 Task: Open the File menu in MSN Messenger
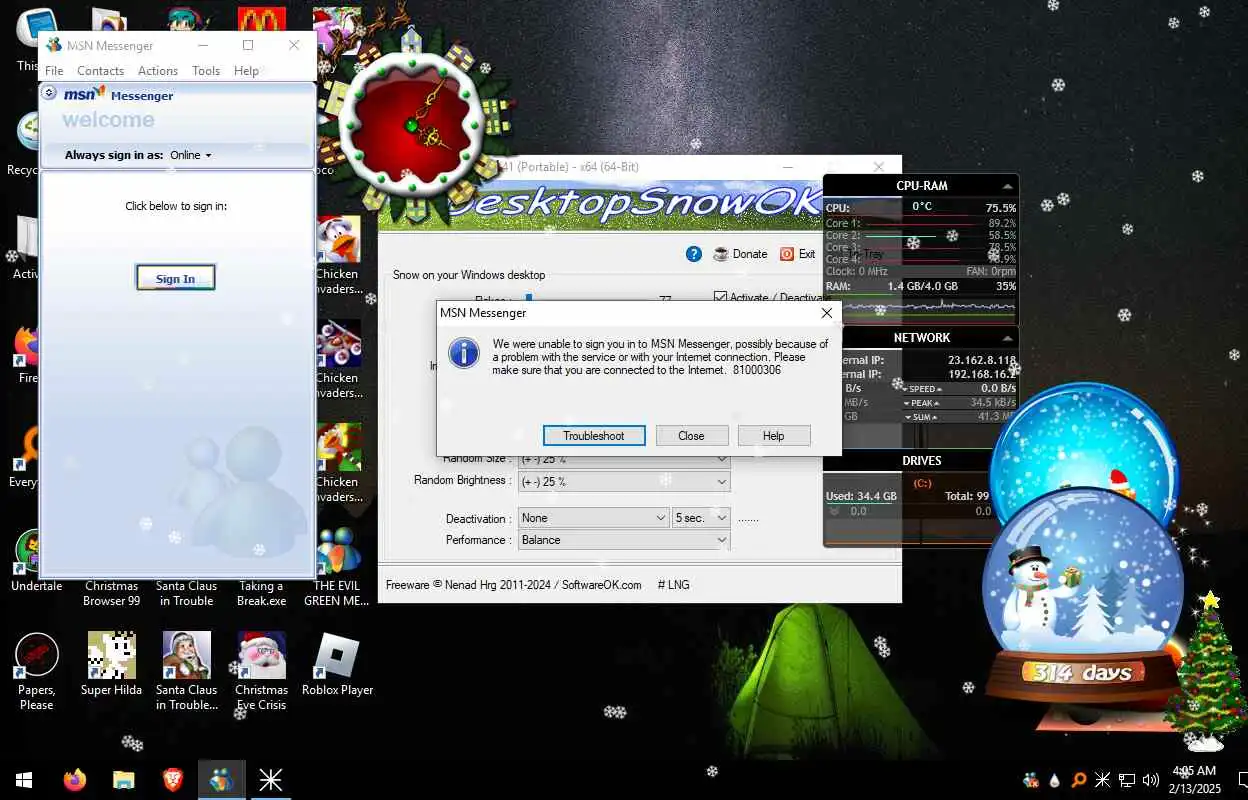pos(54,71)
